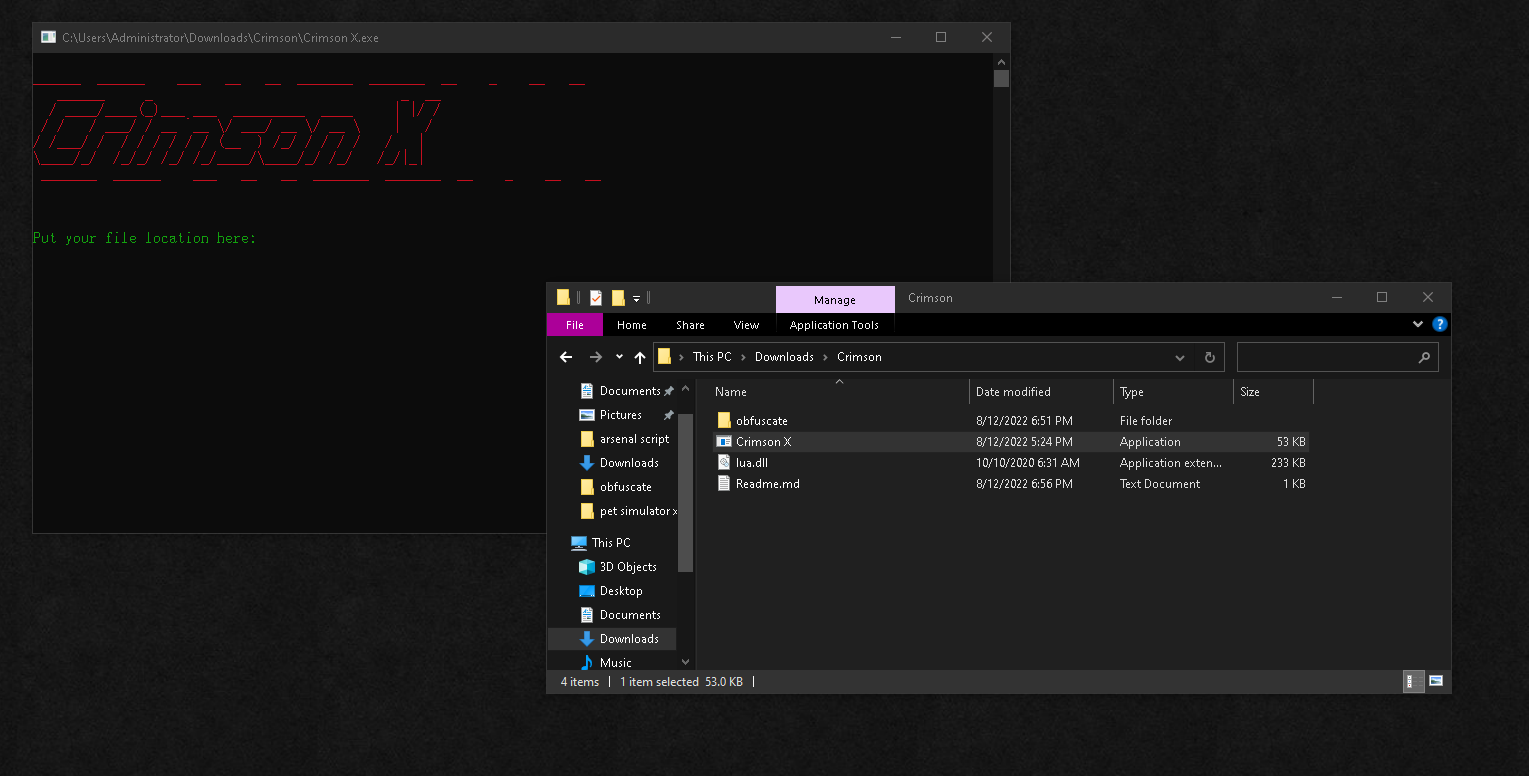The image size is (1529, 776).
Task: Sort files by the Name column header
Action: (x=730, y=391)
